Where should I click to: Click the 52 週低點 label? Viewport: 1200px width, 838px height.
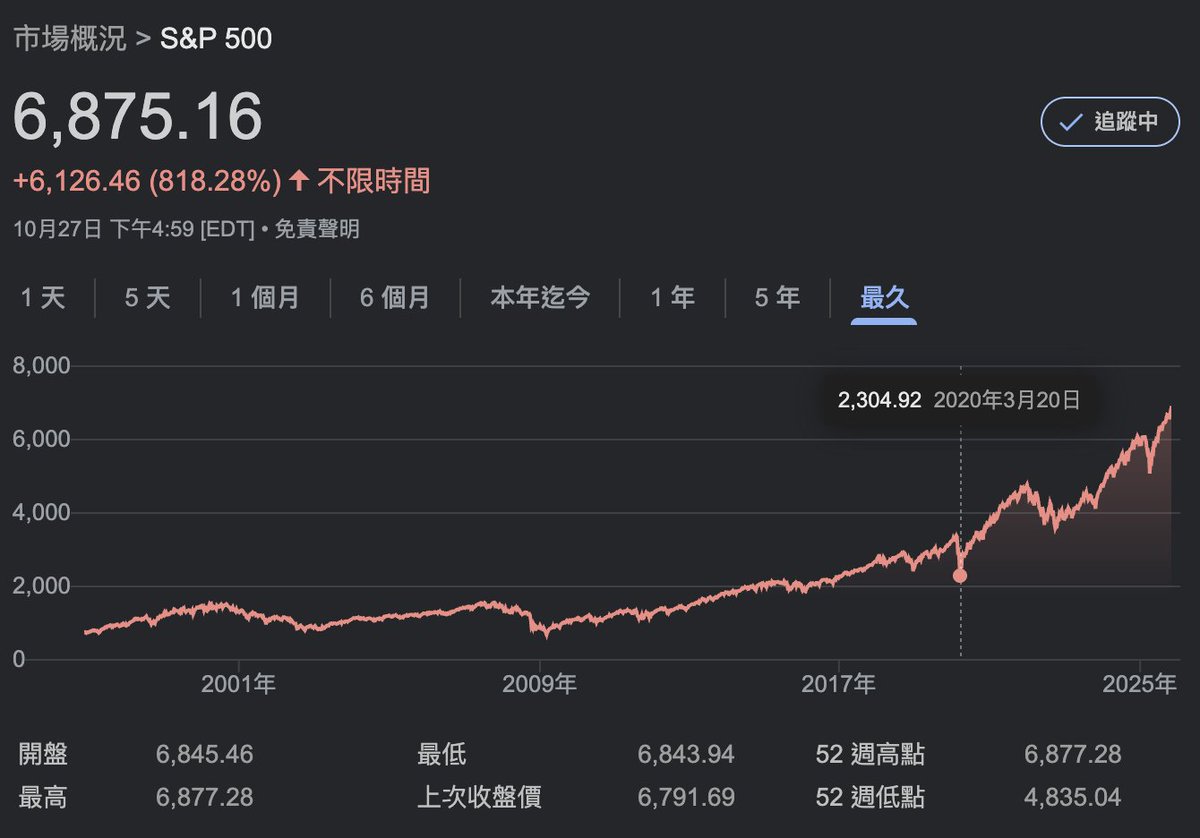pyautogui.click(x=869, y=797)
